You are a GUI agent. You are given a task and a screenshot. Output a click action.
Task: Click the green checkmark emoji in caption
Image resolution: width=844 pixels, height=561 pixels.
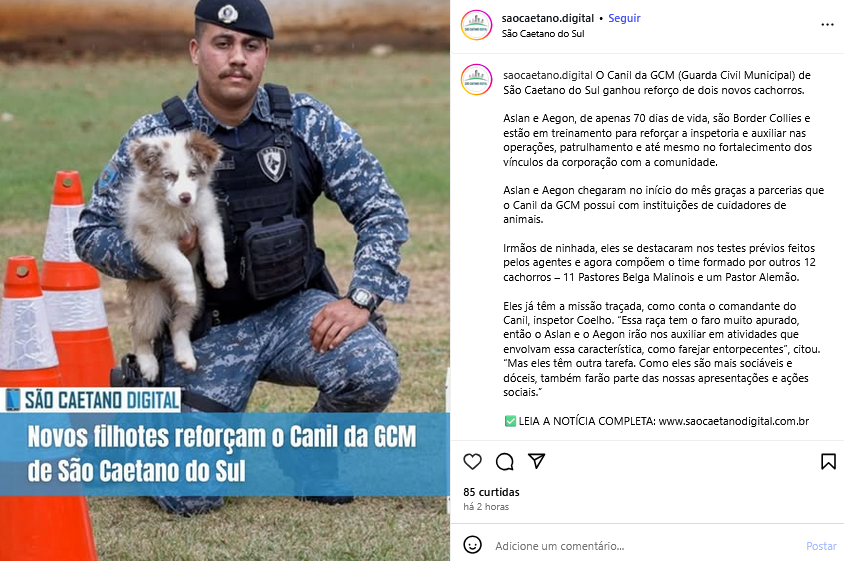(510, 422)
